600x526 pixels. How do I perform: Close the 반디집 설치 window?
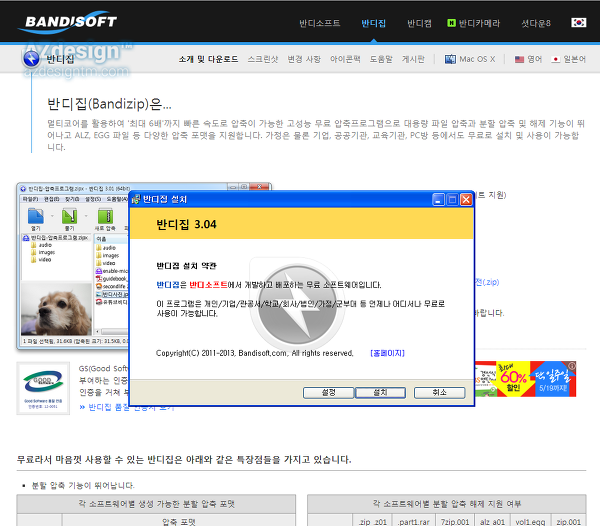[x=466, y=200]
